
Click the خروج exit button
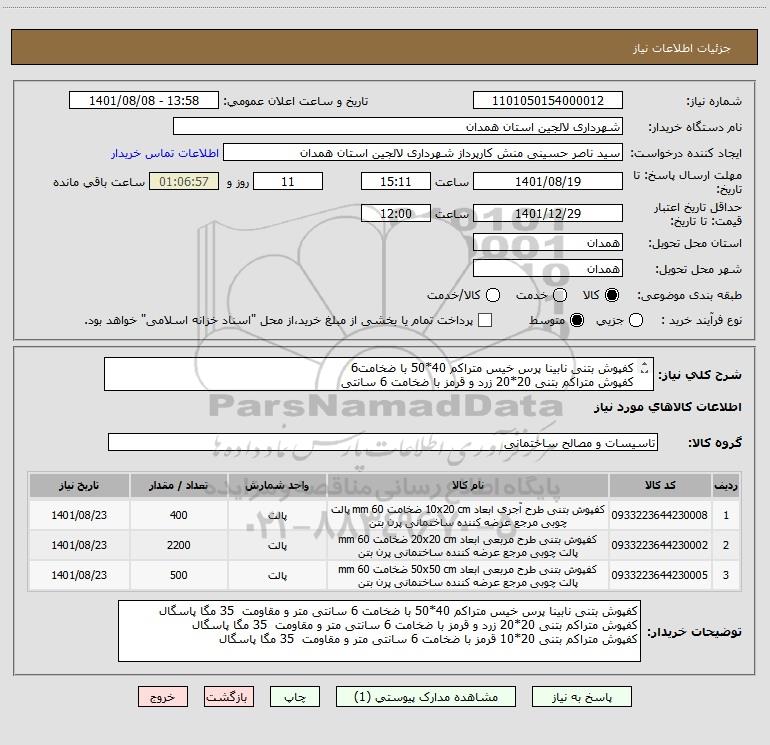tap(163, 697)
